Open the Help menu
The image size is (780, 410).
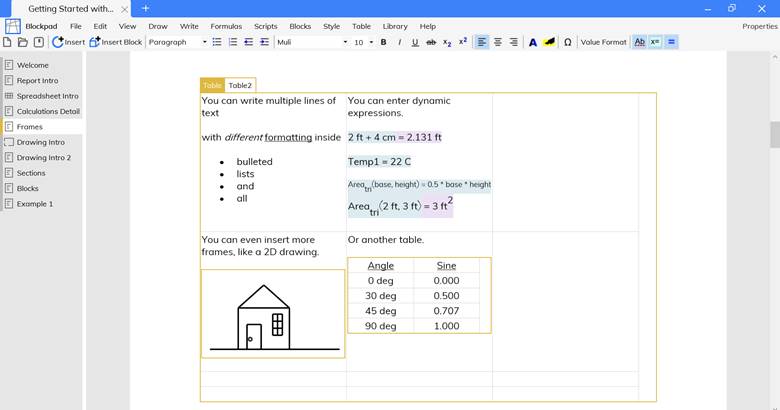(427, 26)
